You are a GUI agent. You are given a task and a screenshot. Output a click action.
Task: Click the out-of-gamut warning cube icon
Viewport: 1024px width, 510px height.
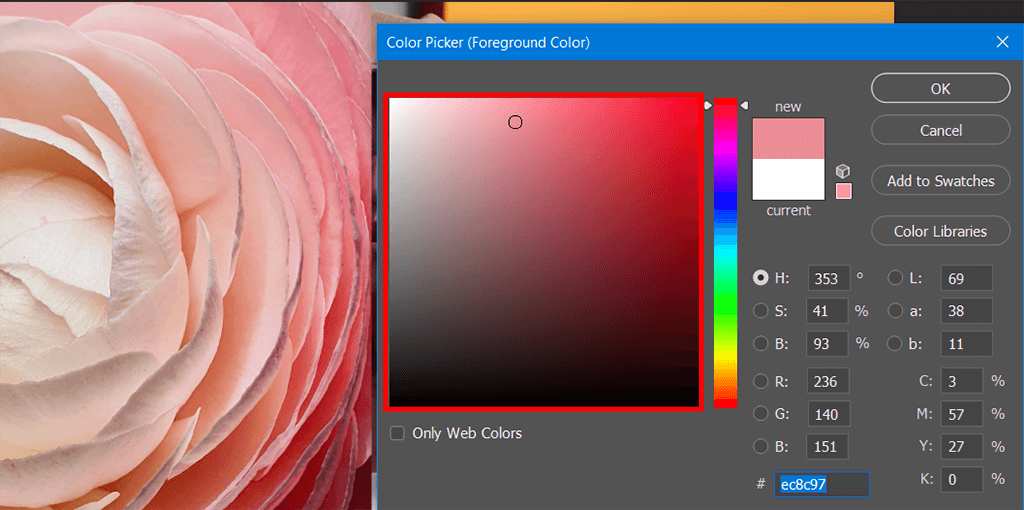pos(843,171)
